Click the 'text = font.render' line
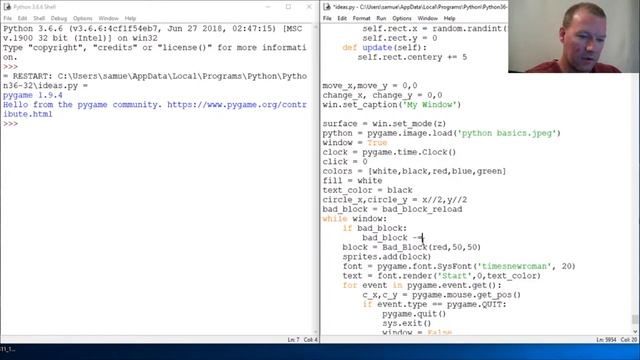This screenshot has height=360, width=640. pyautogui.click(x=442, y=276)
